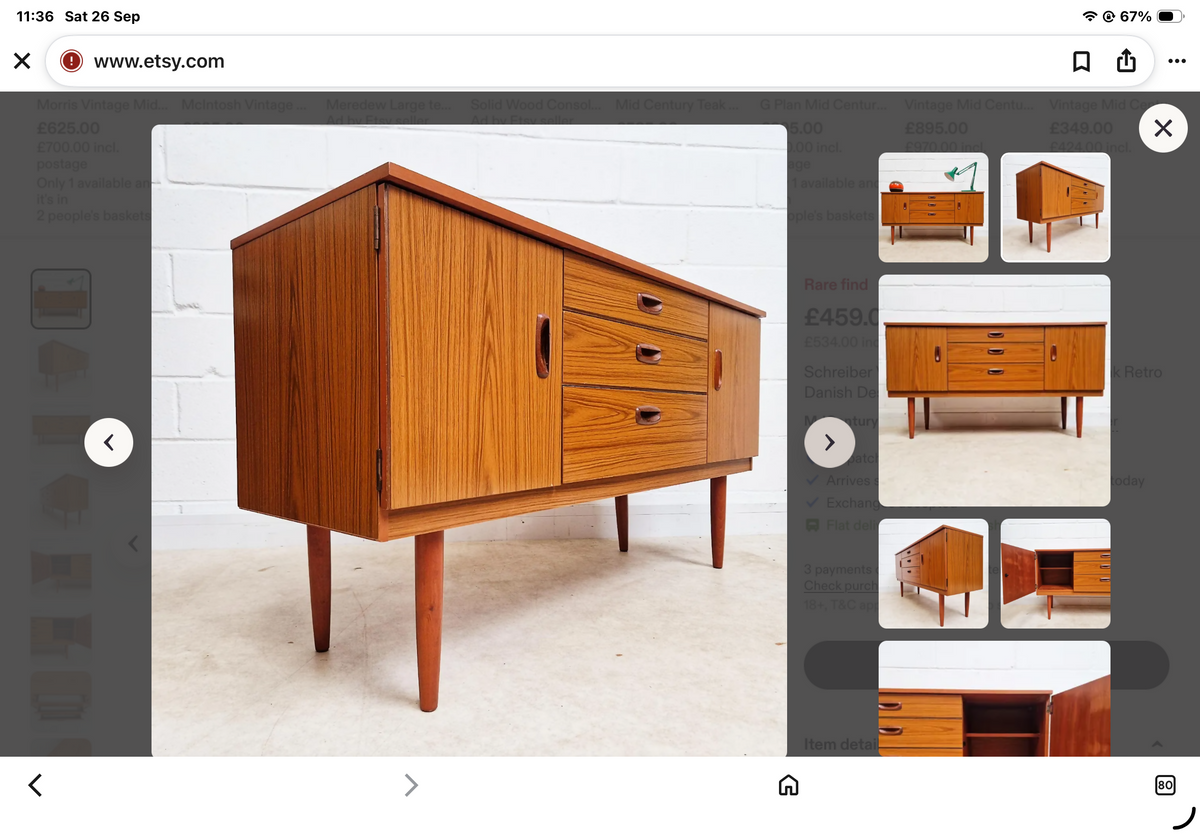Image resolution: width=1200 pixels, height=834 pixels.
Task: Tap the Wi-Fi status icon
Action: (x=1089, y=17)
